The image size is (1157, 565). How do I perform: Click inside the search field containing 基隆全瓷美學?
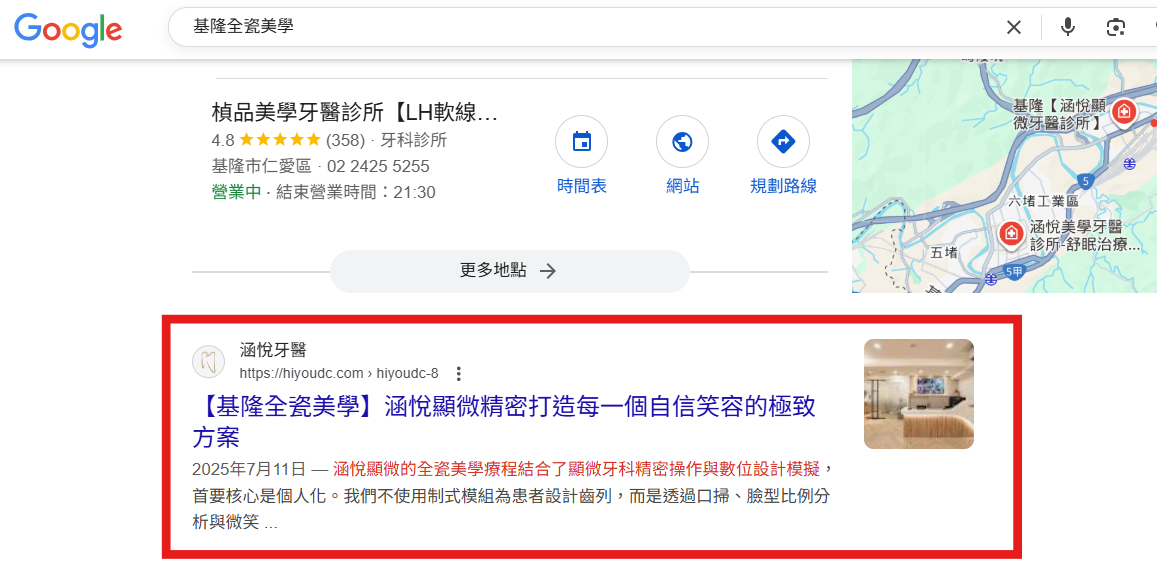point(590,28)
